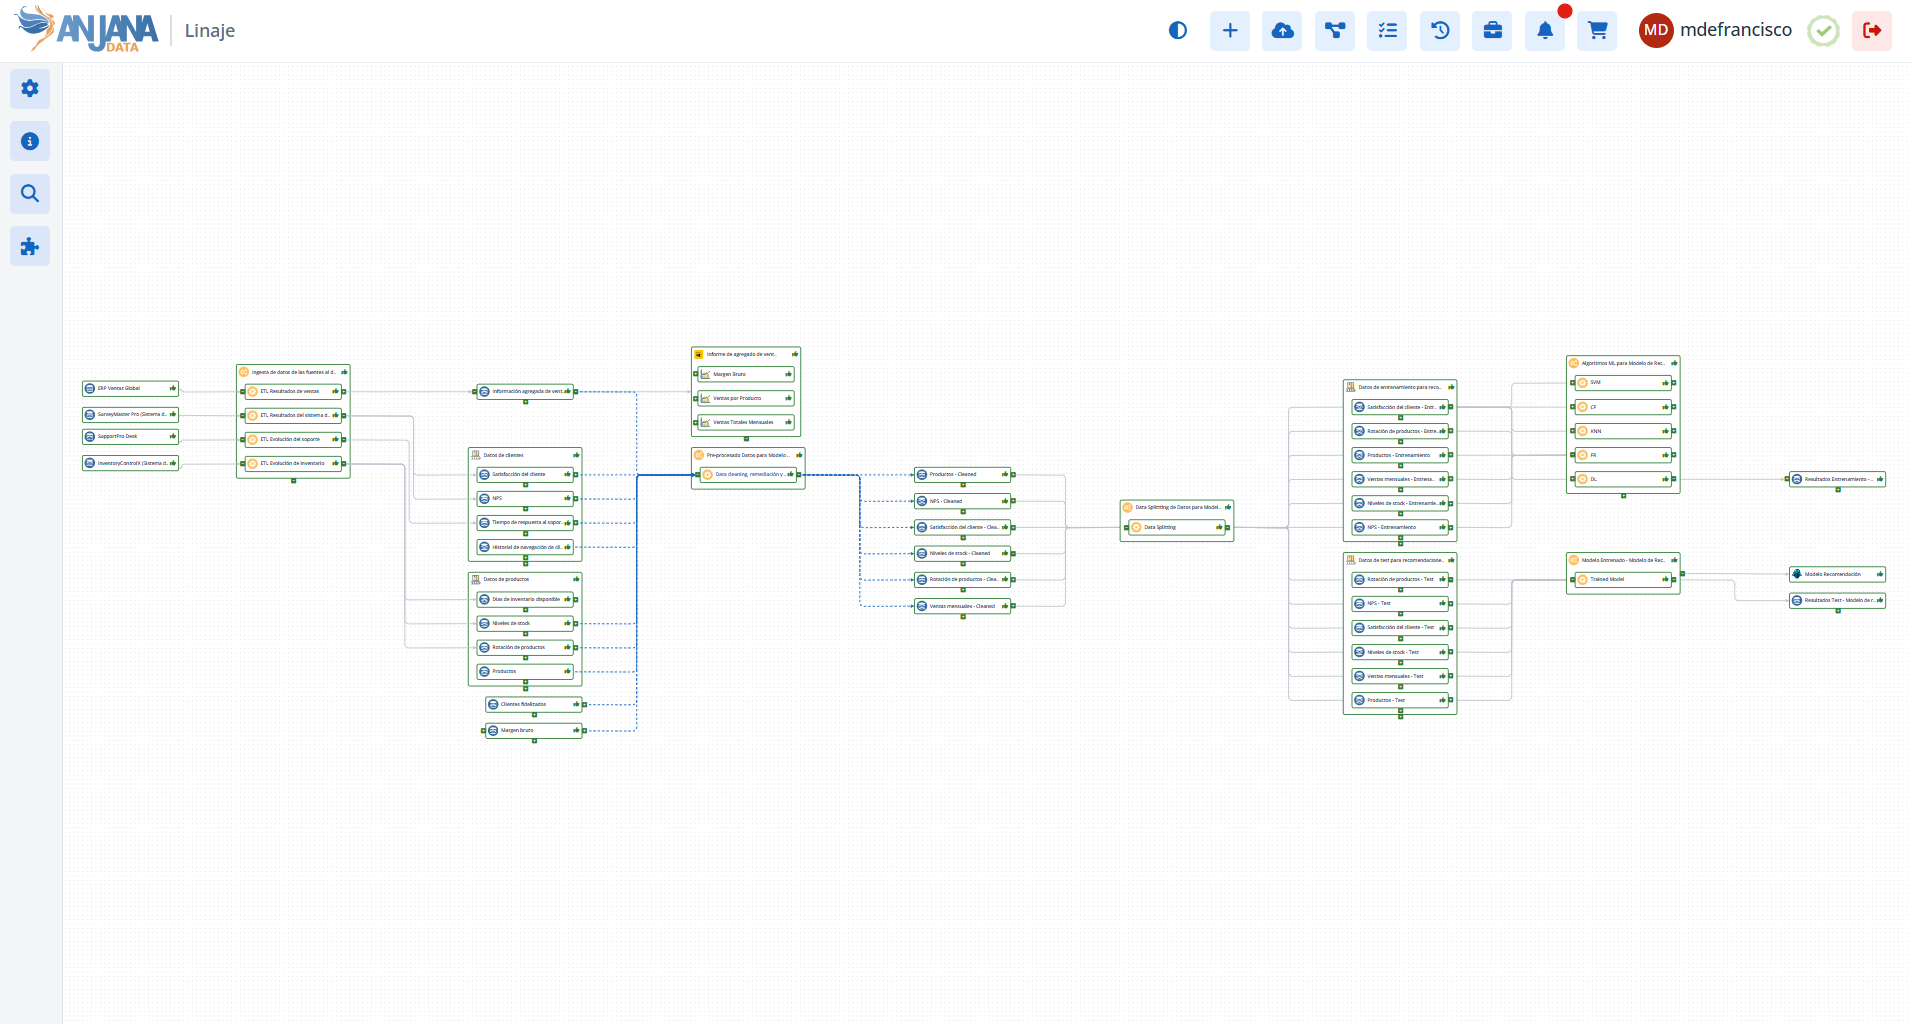This screenshot has width=1911, height=1024.
Task: Click the plus create new button
Action: click(1230, 31)
